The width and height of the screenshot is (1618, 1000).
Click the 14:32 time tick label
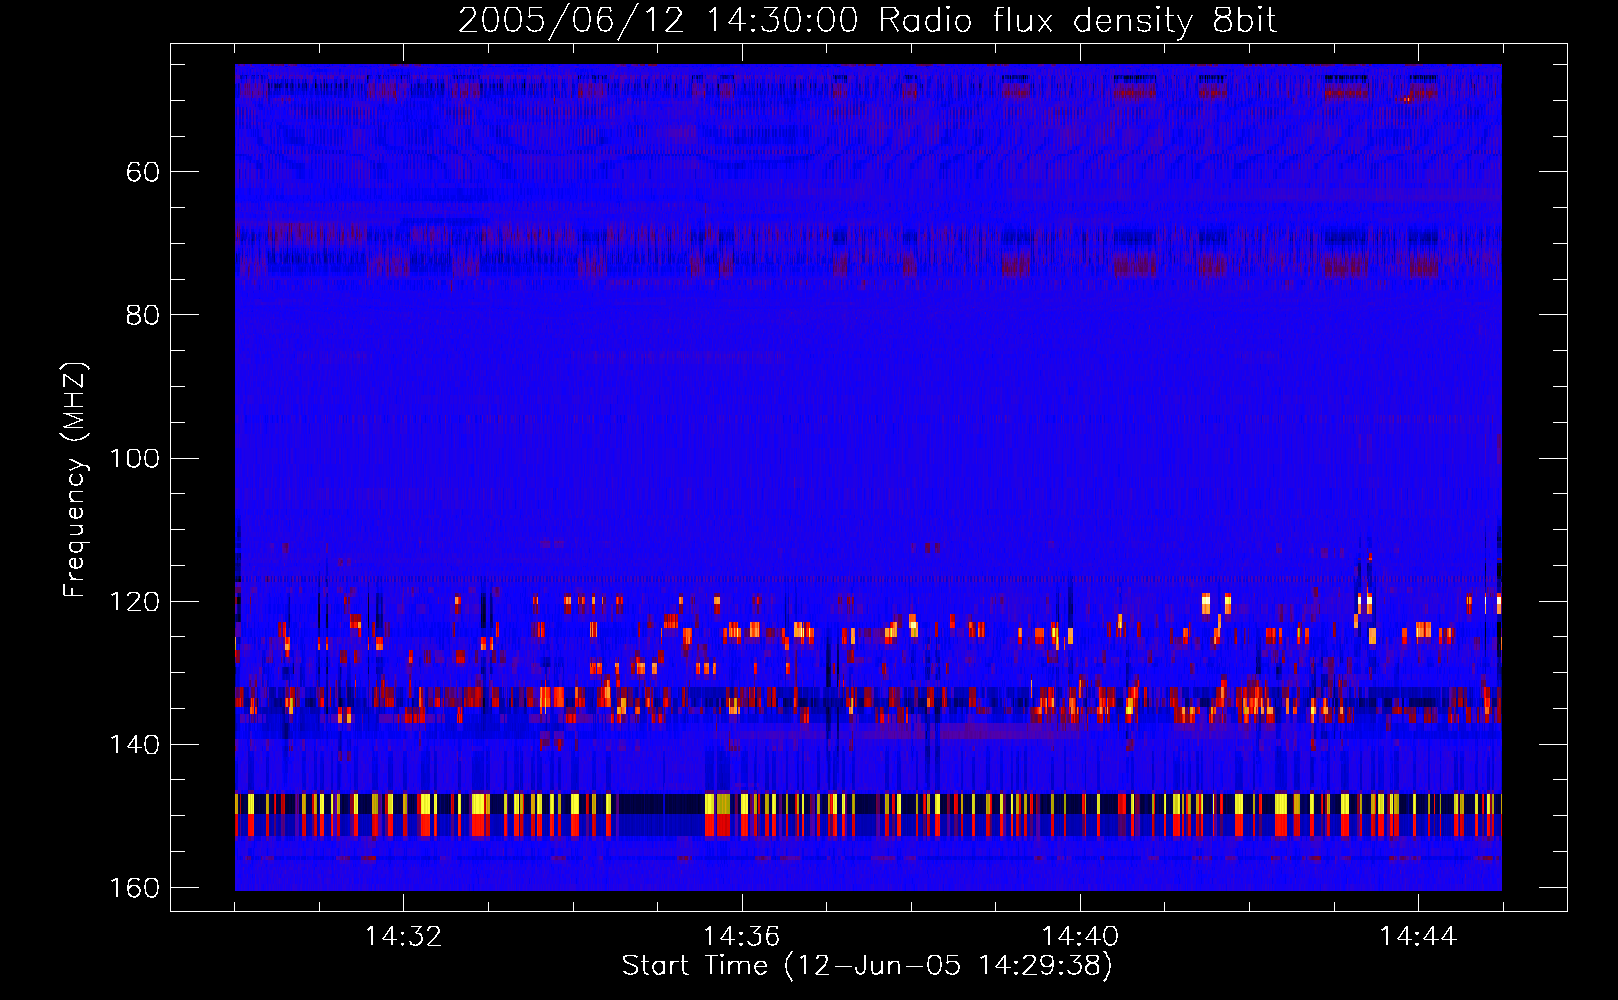403,936
